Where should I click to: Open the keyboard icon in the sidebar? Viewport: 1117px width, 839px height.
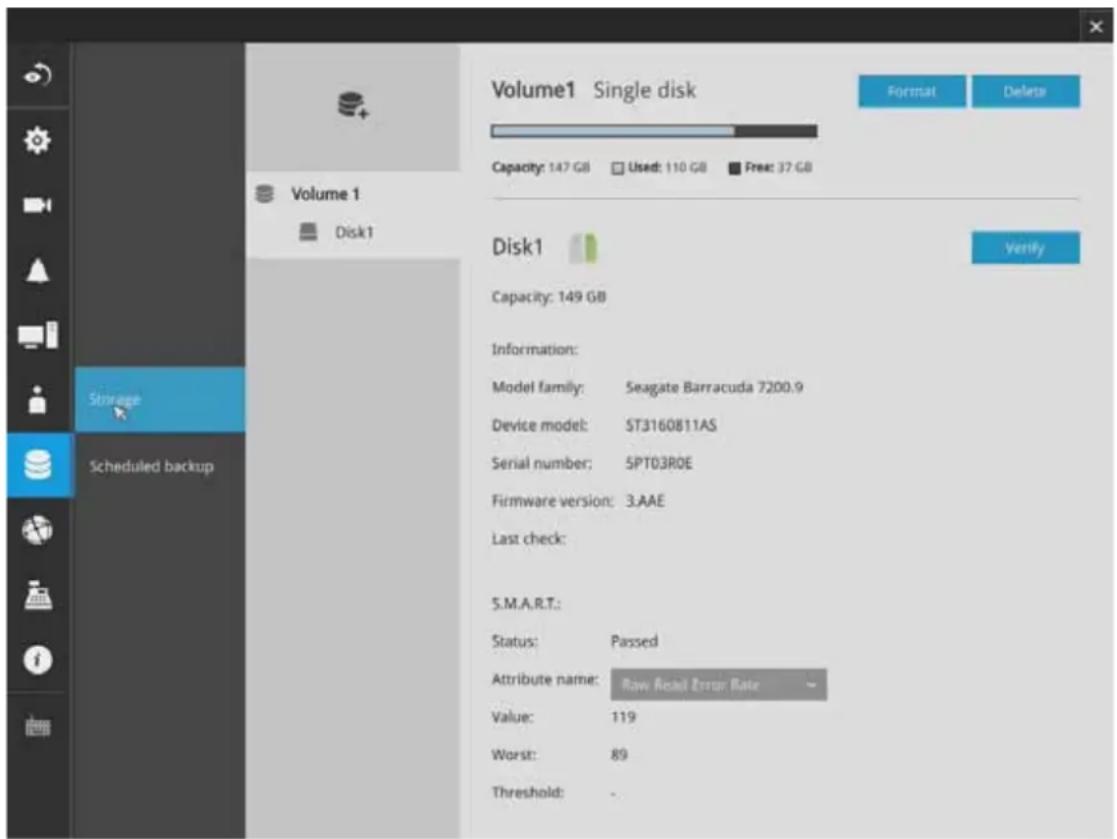pos(38,726)
